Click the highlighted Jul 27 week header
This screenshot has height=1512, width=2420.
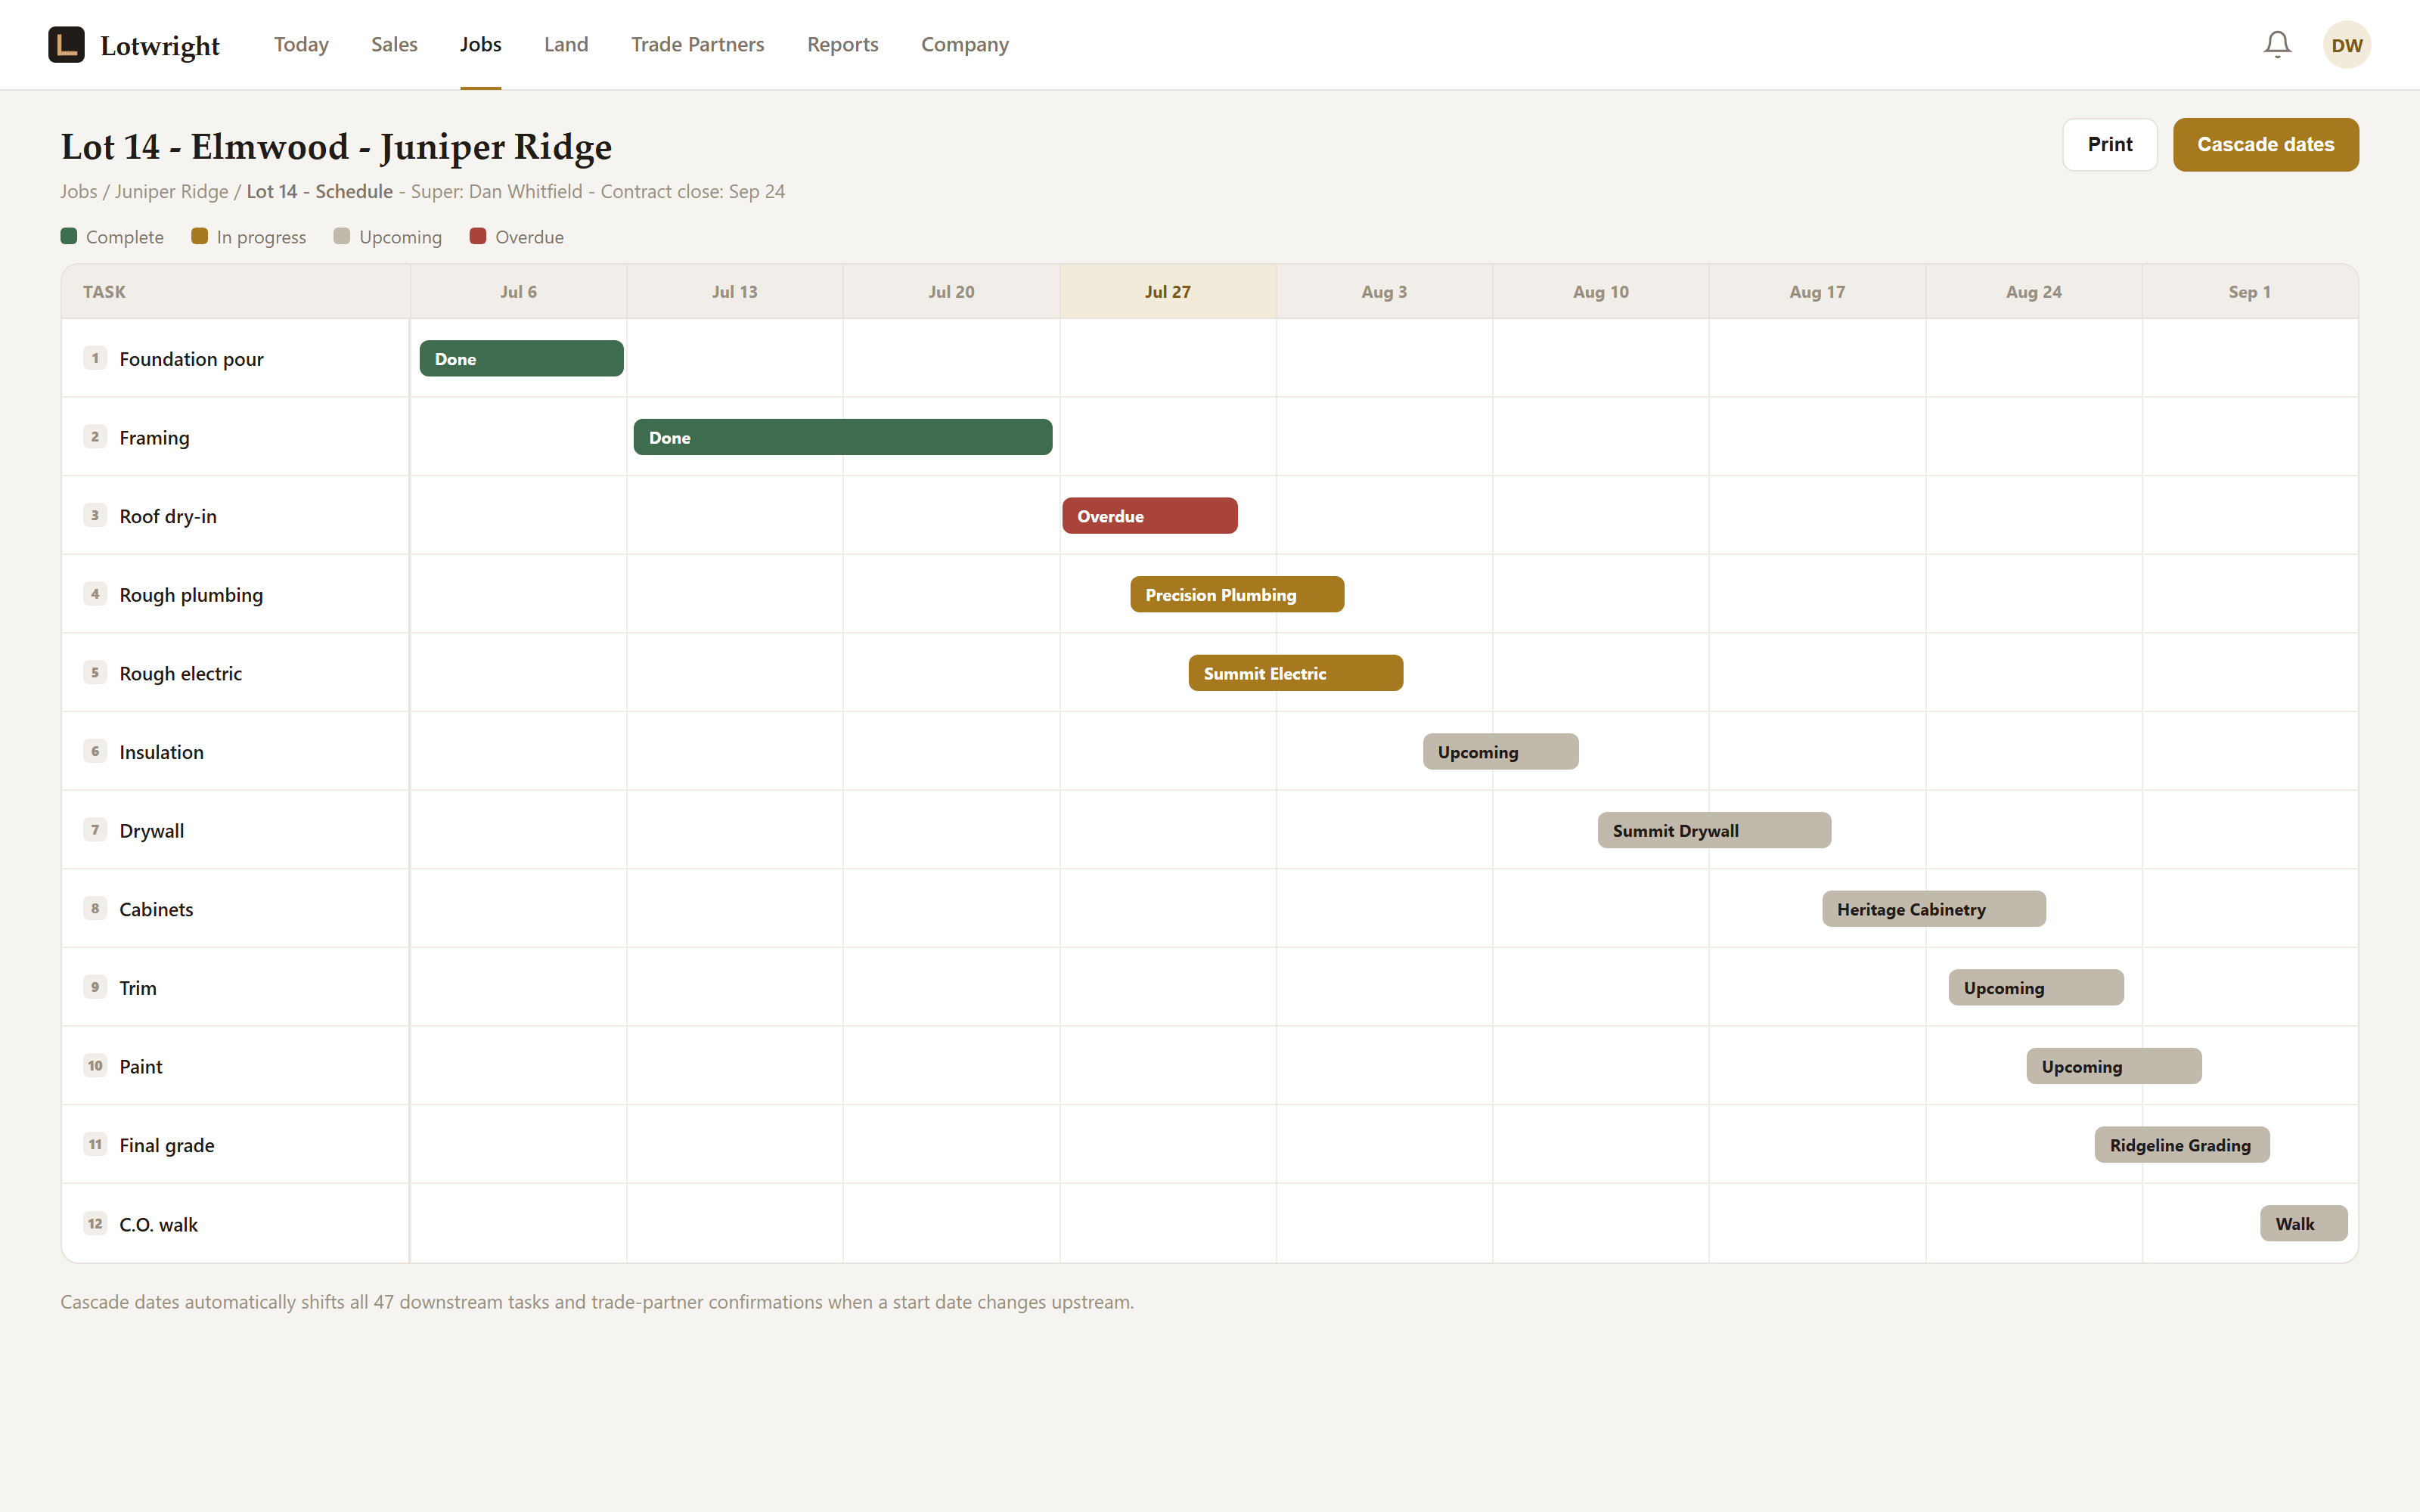coord(1168,292)
